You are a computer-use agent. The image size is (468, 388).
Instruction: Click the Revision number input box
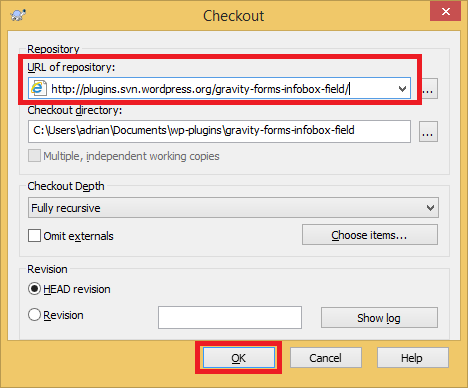(x=230, y=318)
